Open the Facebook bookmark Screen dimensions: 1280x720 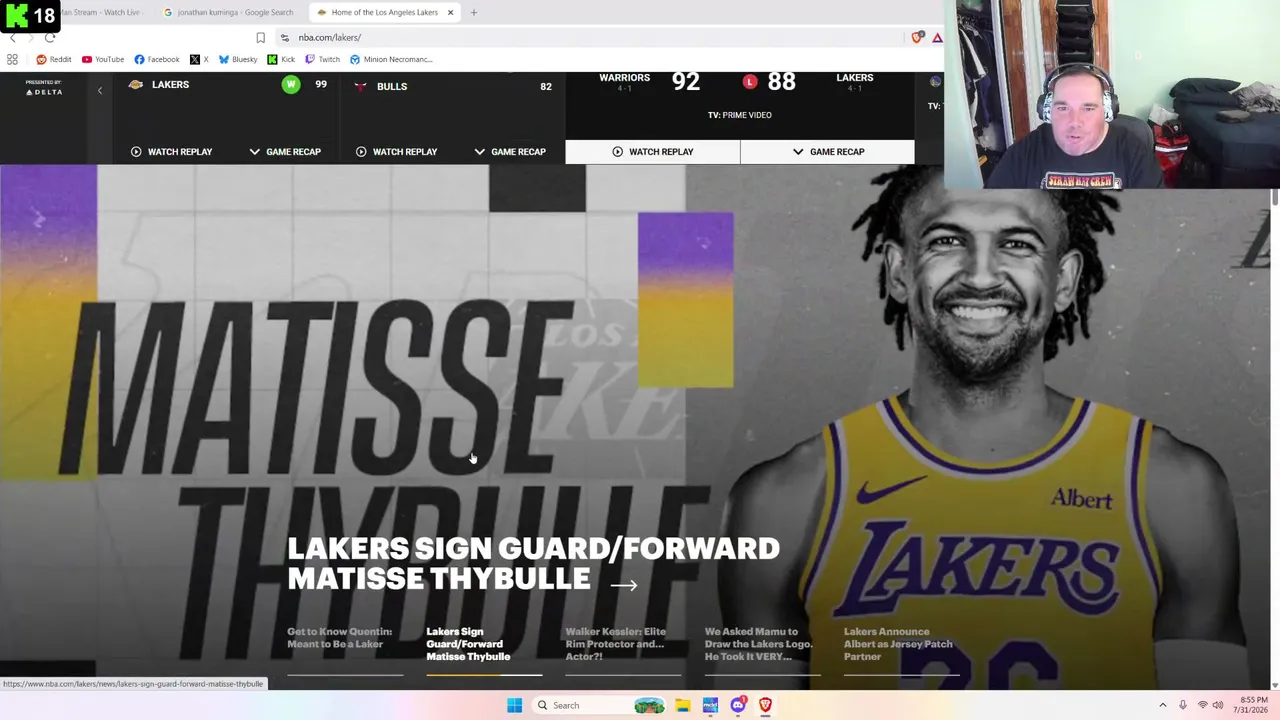click(157, 59)
